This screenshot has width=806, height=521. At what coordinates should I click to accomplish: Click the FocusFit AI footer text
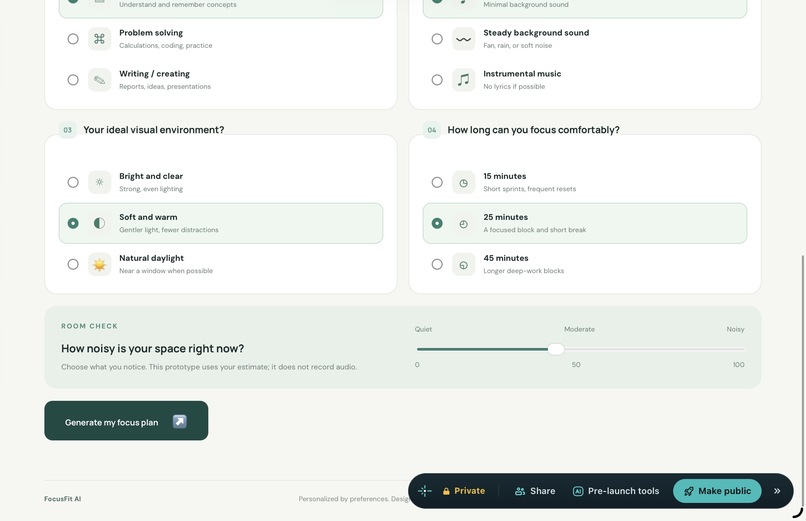click(x=62, y=499)
